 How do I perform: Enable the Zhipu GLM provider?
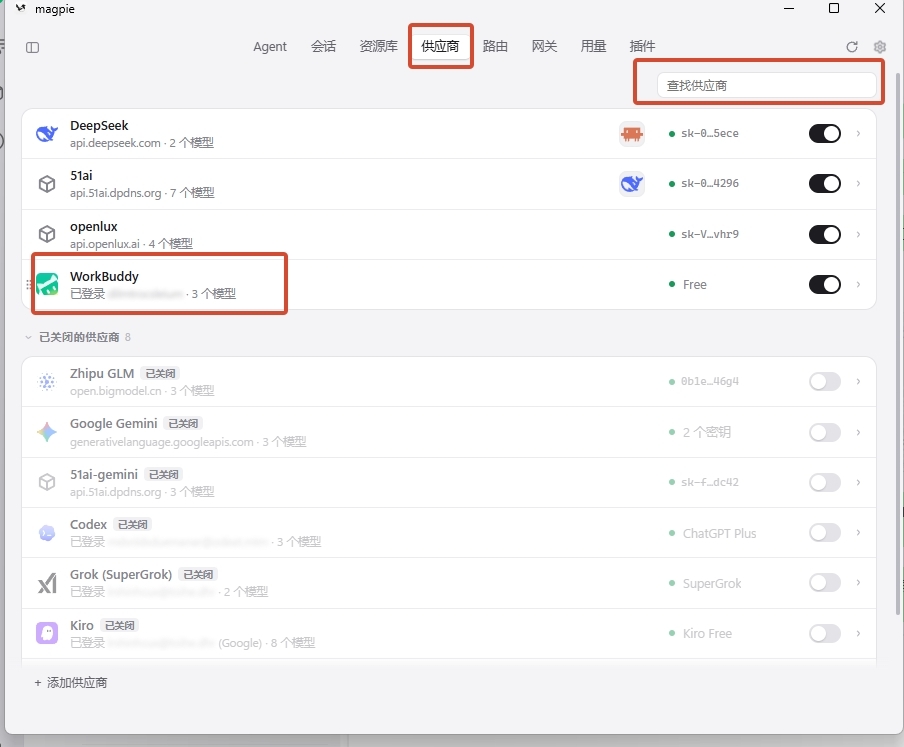(x=824, y=382)
